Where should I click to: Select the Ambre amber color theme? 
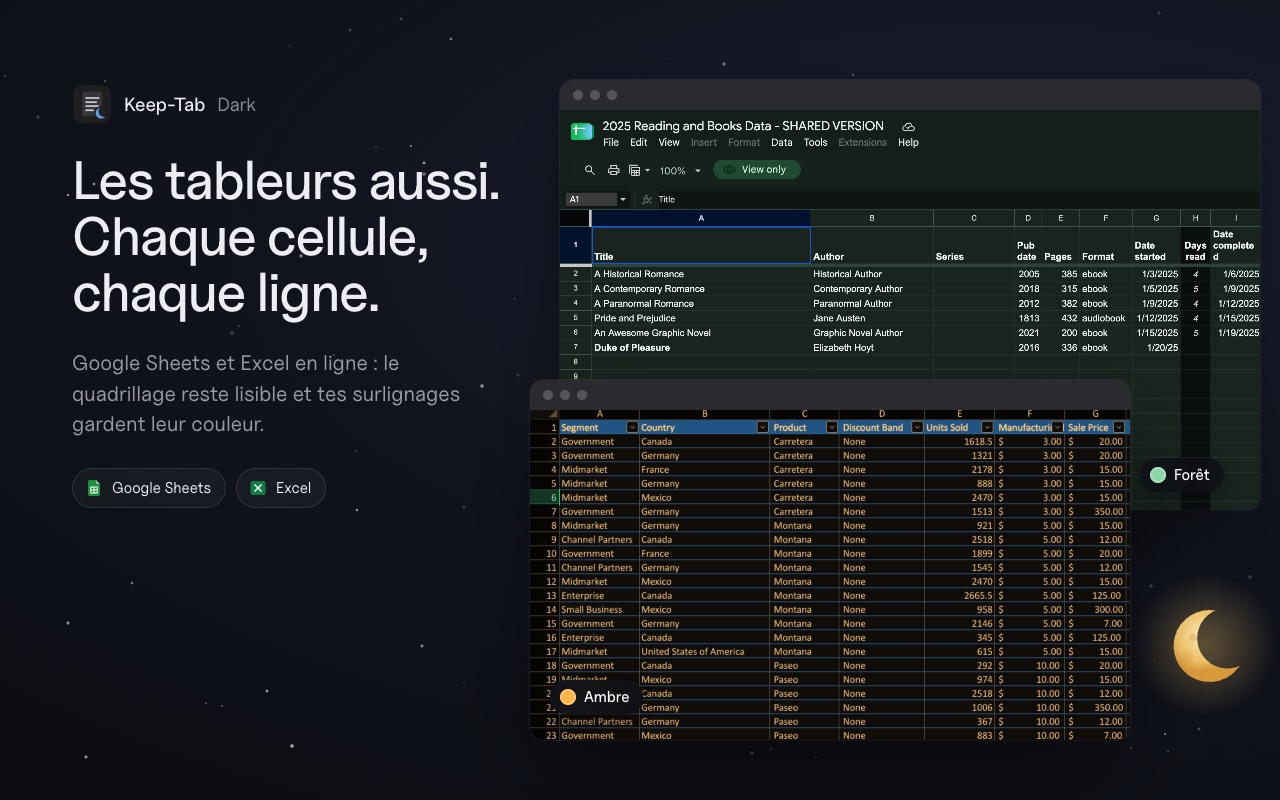tap(596, 697)
